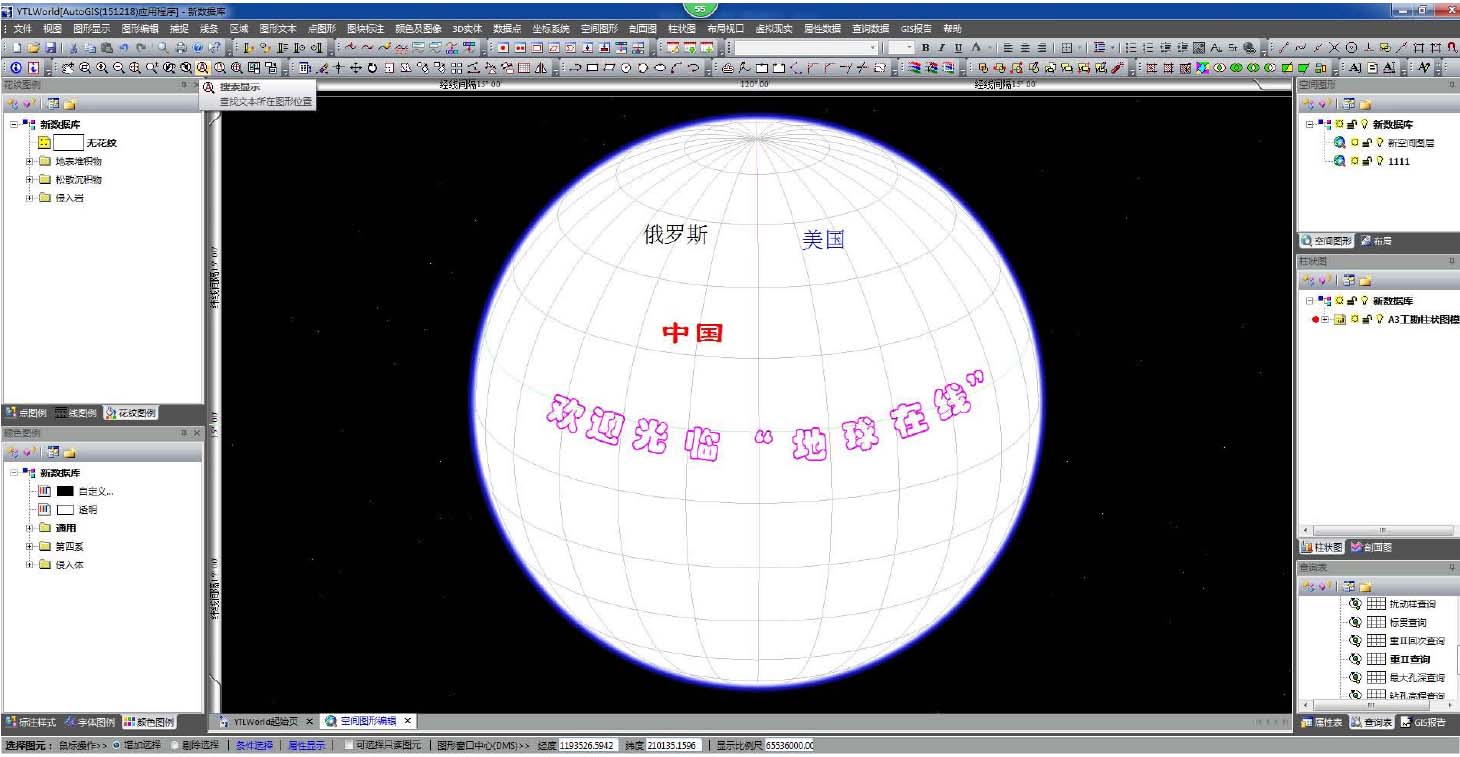Expand 侵入岩 in pattern legend panel
The width and height of the screenshot is (1460, 757).
tap(29, 198)
